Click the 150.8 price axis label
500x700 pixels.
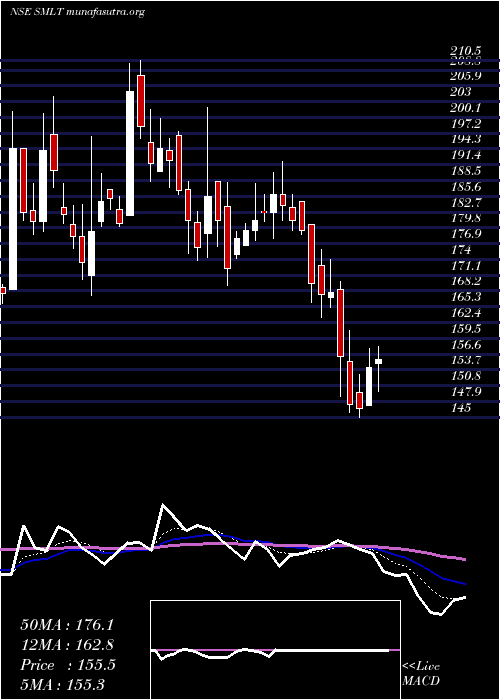466,376
